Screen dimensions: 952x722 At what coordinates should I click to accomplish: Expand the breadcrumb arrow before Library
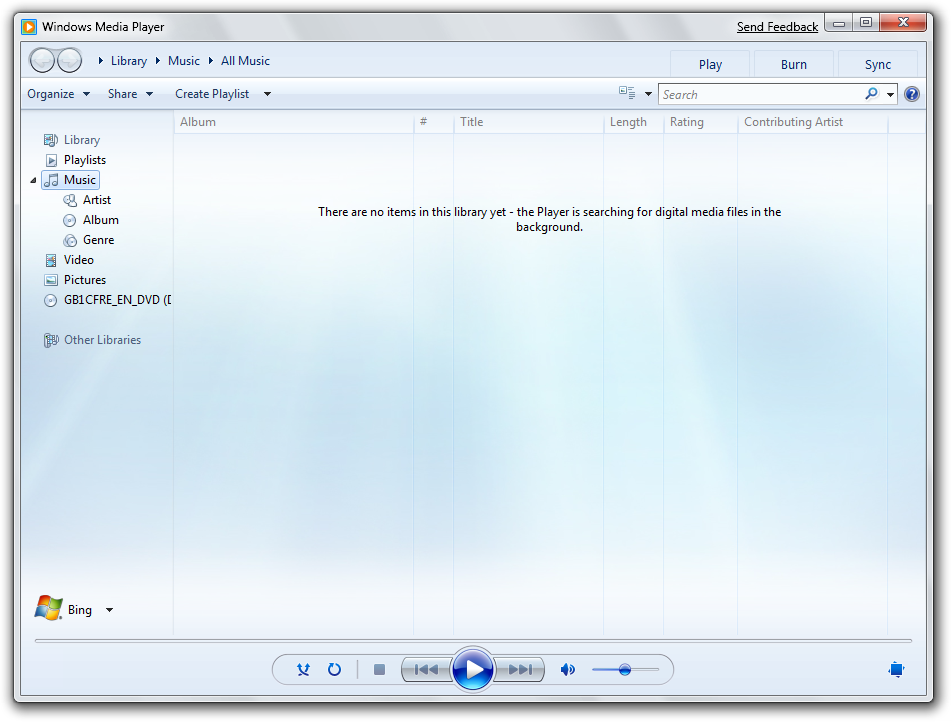click(100, 61)
